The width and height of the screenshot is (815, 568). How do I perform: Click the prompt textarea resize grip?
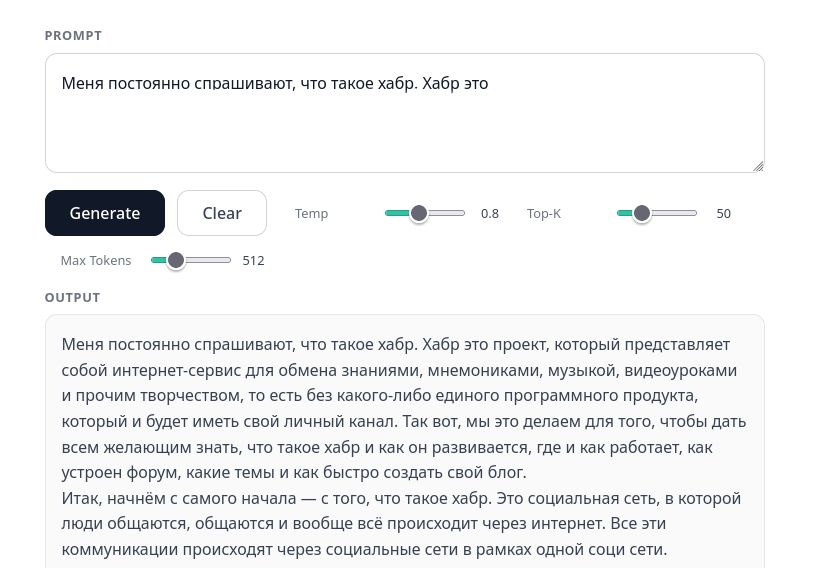click(758, 166)
